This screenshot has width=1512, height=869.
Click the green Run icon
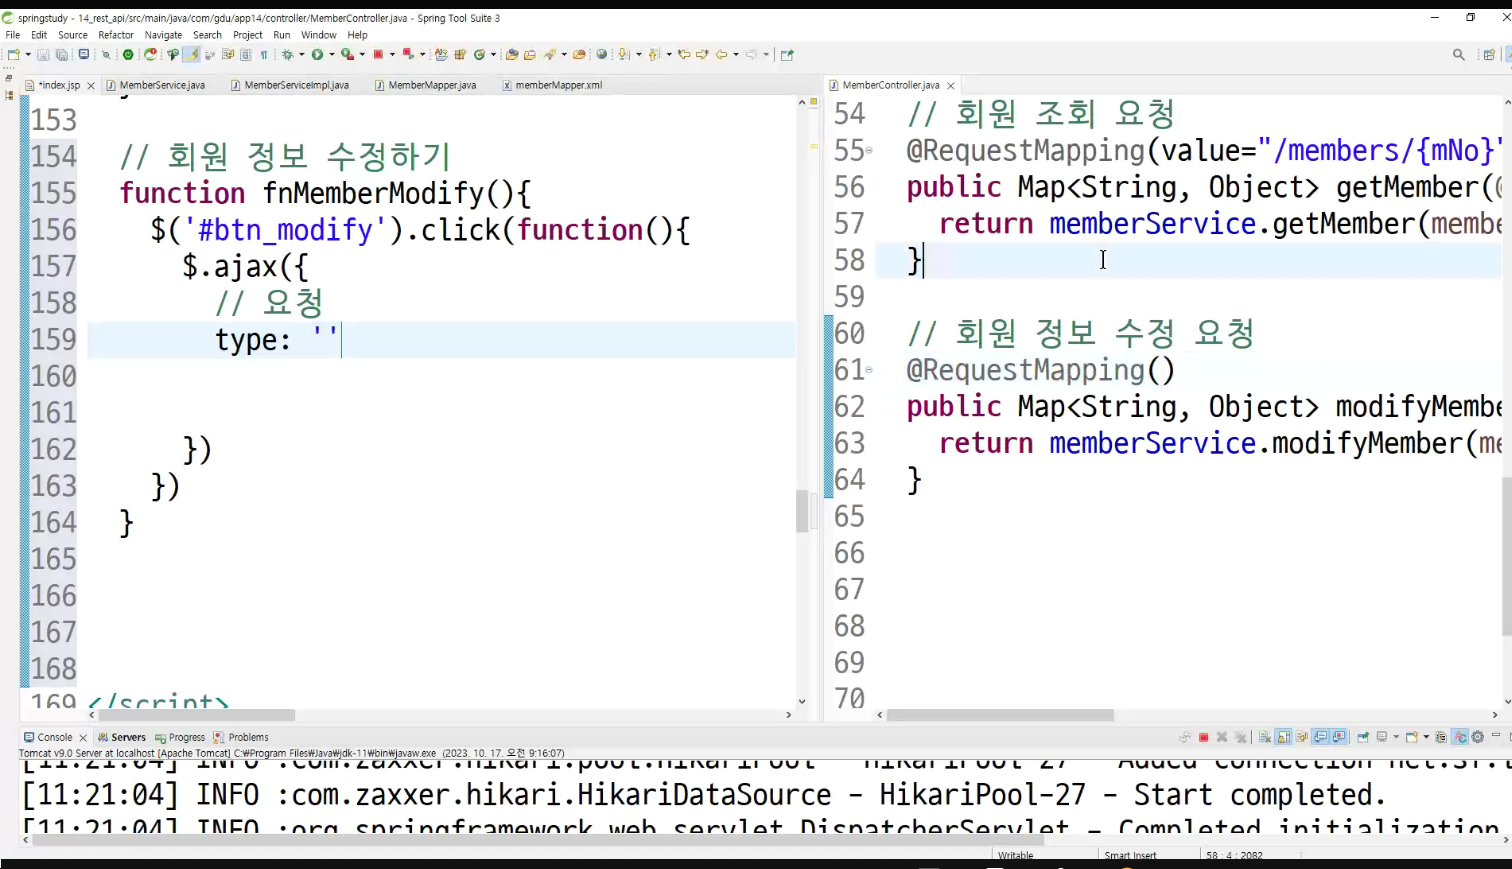tap(317, 55)
